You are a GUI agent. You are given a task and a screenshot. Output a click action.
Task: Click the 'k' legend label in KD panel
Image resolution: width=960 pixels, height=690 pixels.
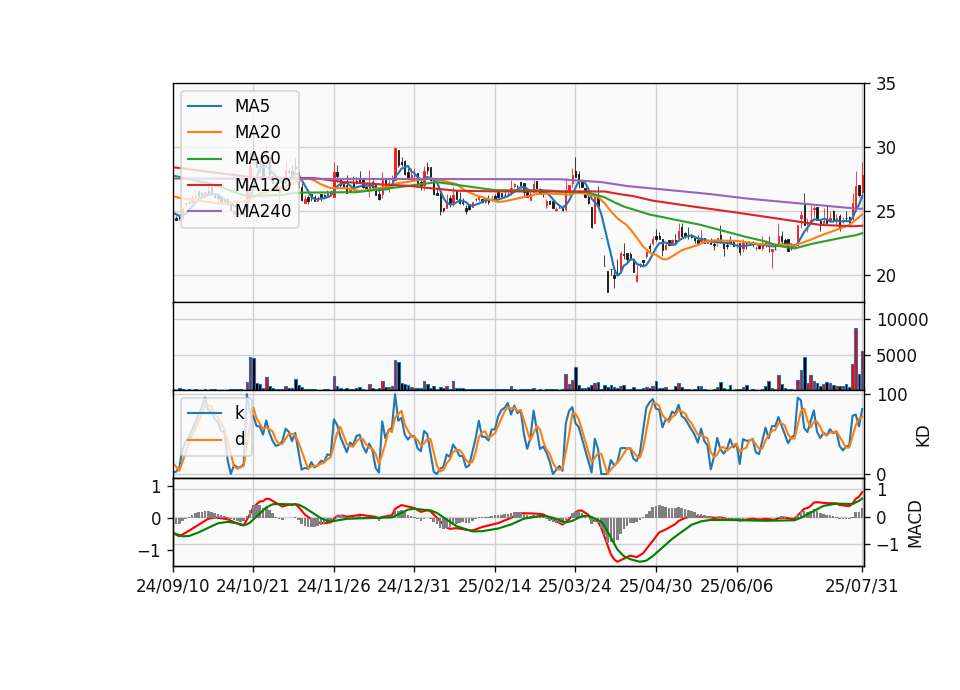pyautogui.click(x=239, y=413)
